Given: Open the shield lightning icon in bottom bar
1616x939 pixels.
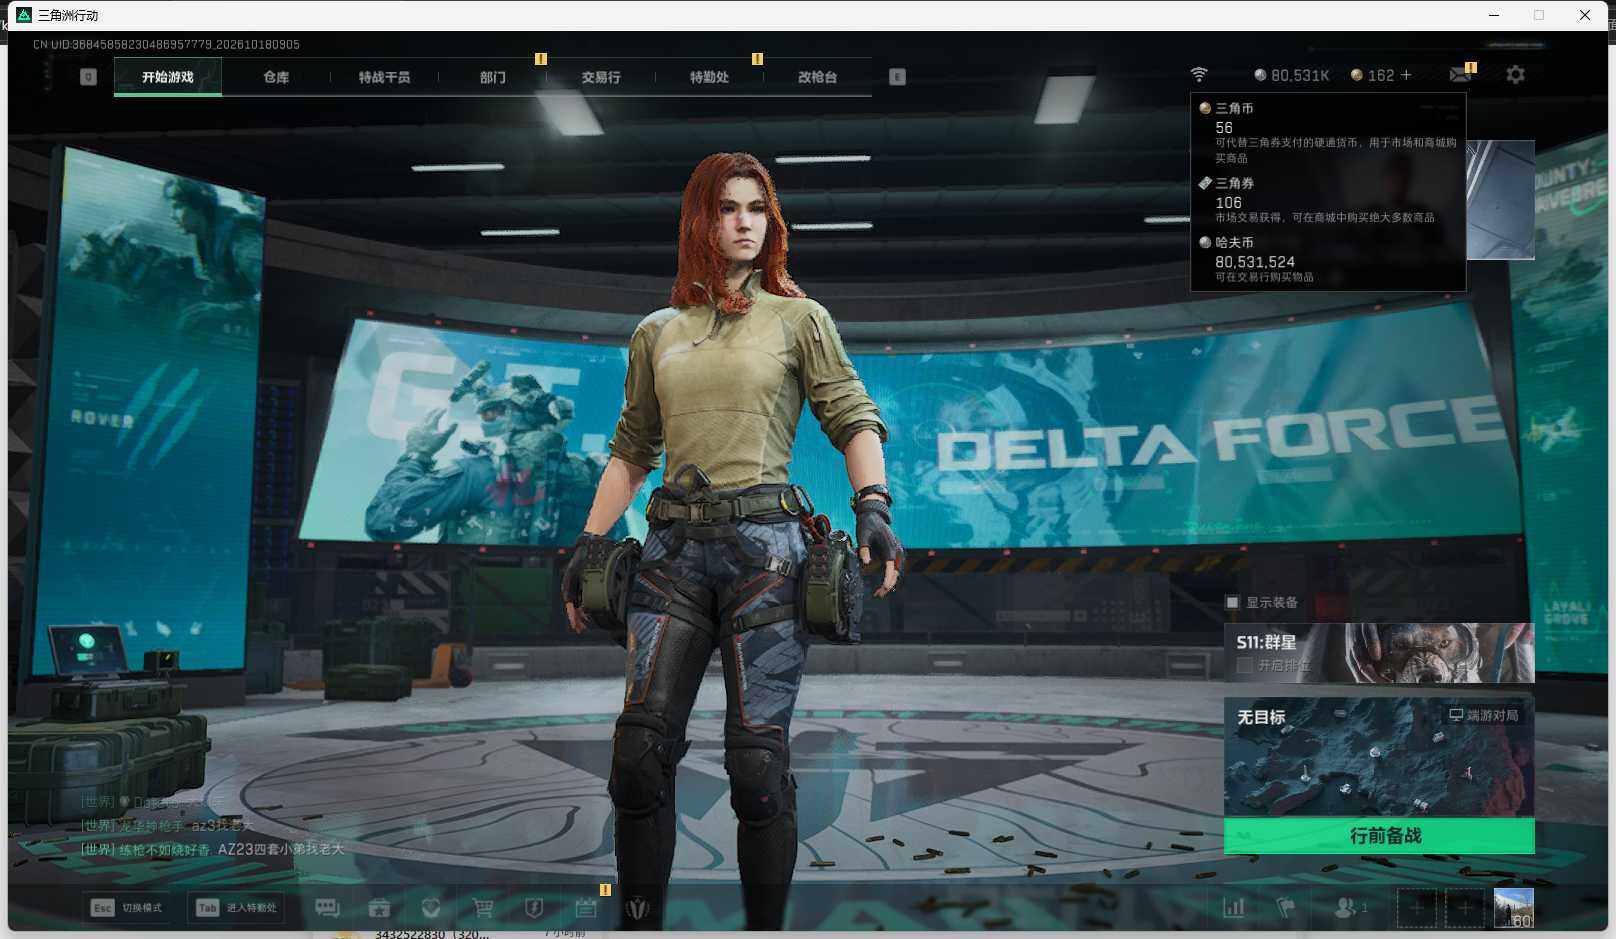Looking at the screenshot, I should pyautogui.click(x=534, y=908).
